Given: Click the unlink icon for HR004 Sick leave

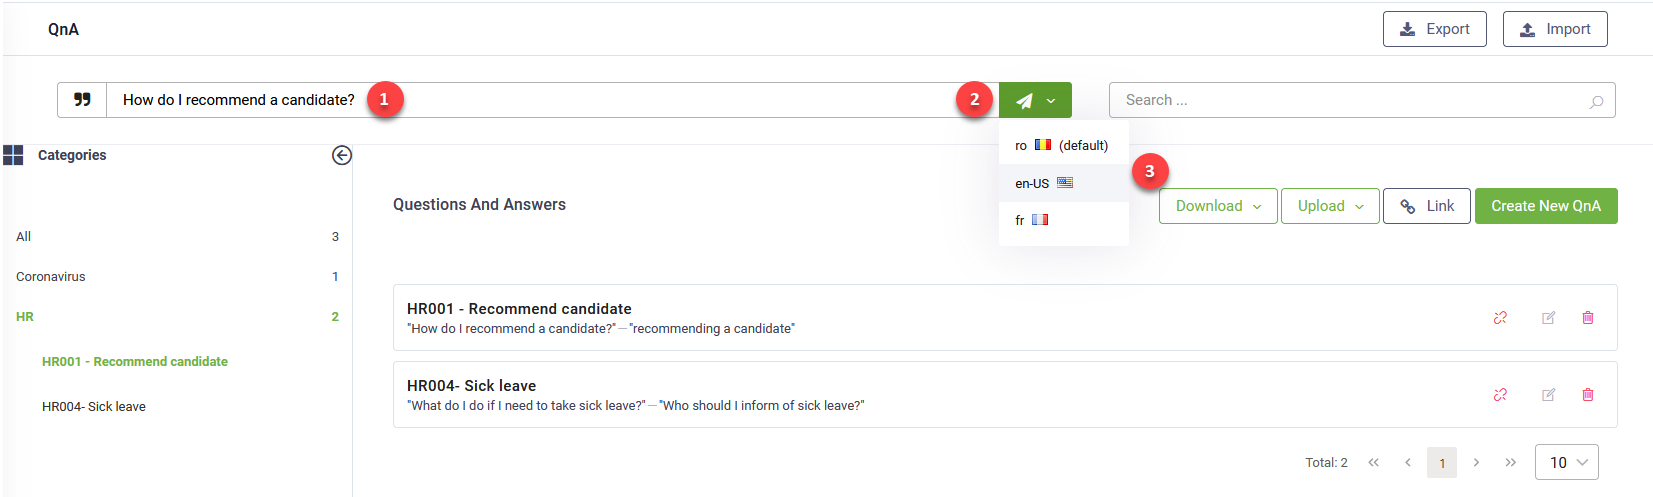Looking at the screenshot, I should click(1500, 395).
